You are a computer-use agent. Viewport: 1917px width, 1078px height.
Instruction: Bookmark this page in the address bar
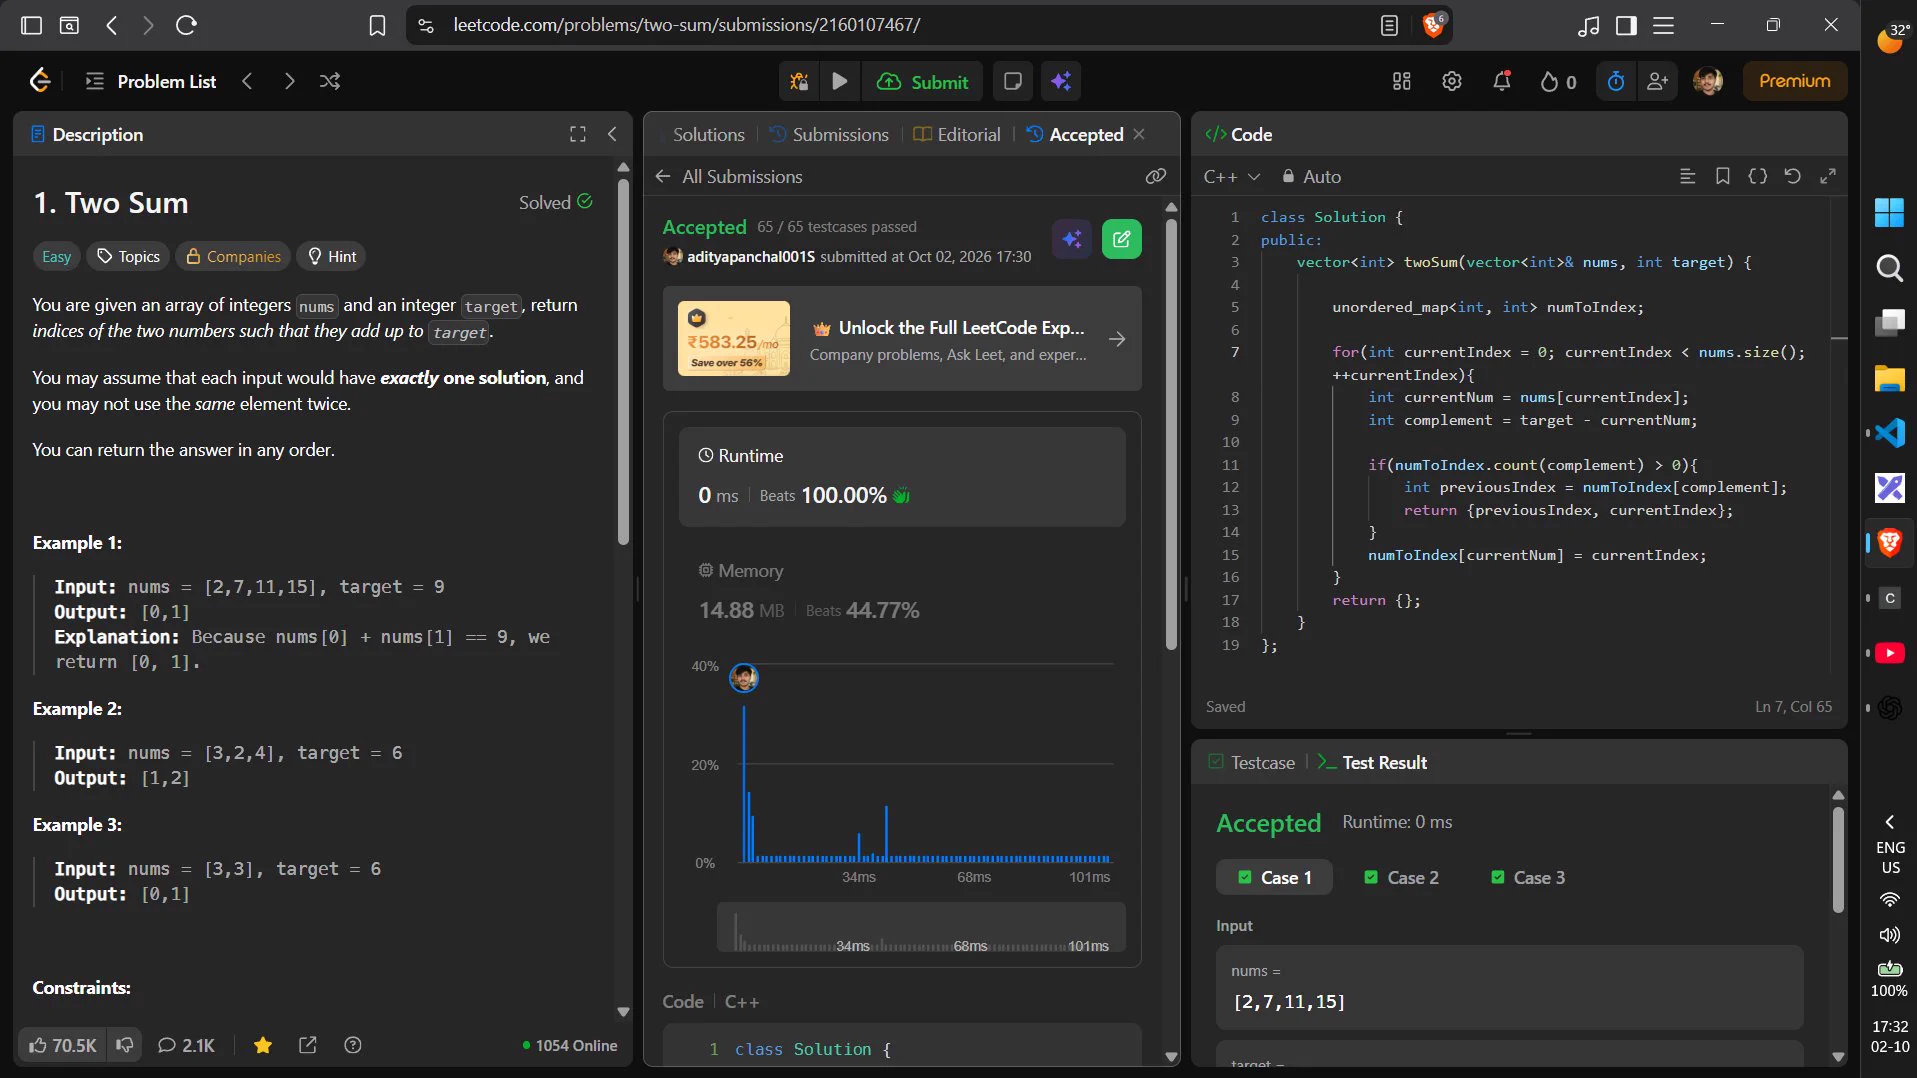[377, 25]
